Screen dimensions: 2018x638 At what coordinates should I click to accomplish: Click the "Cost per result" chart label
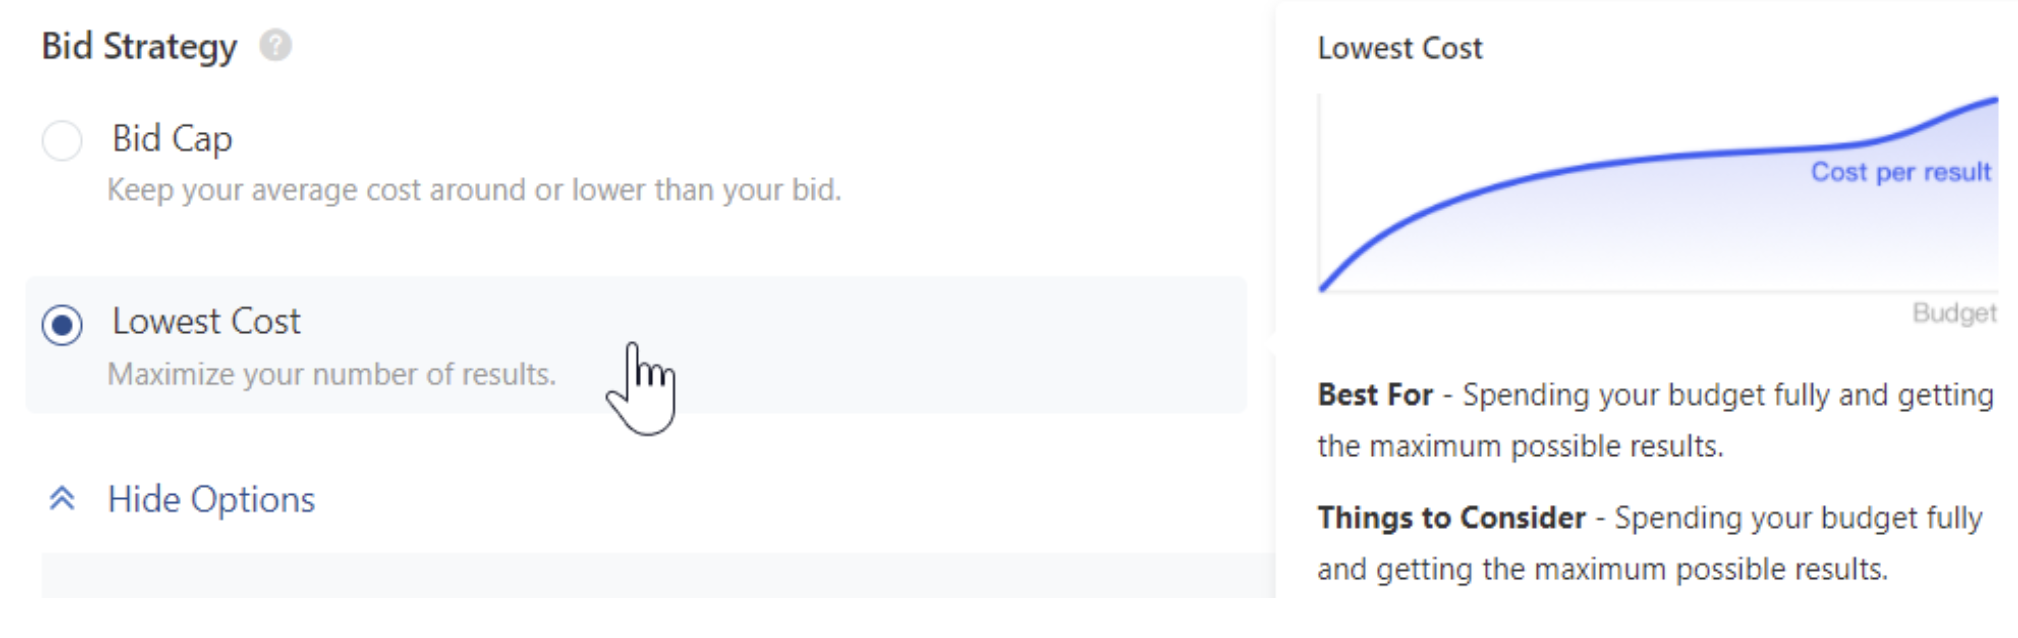[x=1900, y=172]
